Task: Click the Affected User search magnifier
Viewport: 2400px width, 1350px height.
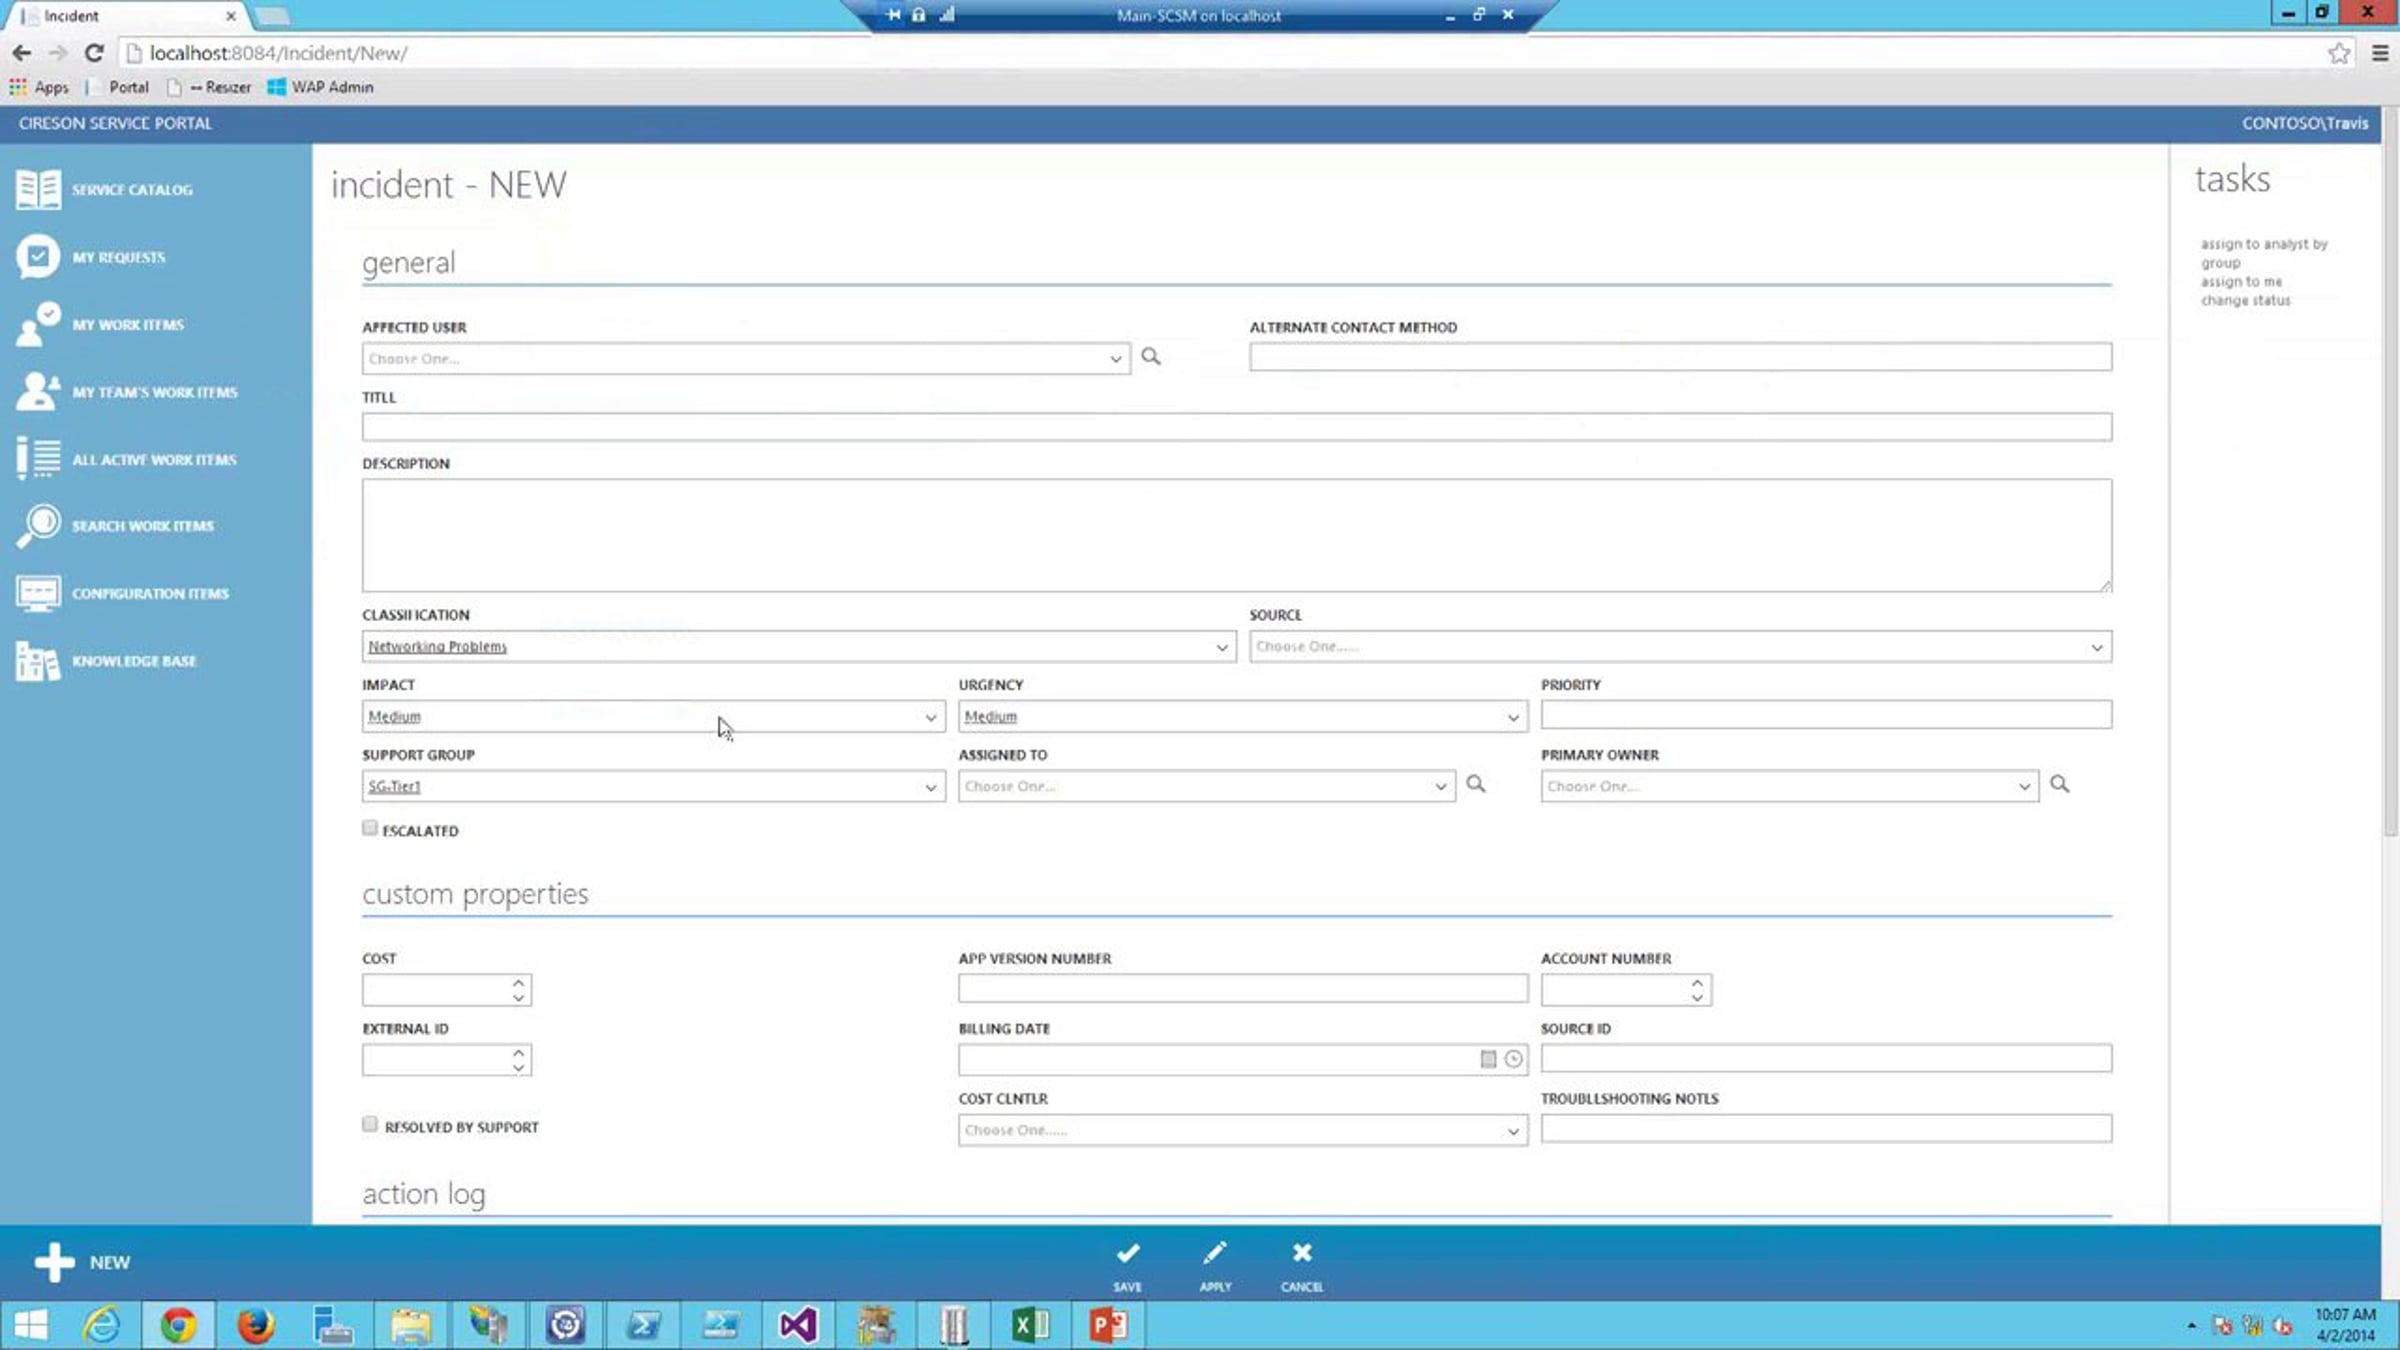Action: tap(1151, 357)
